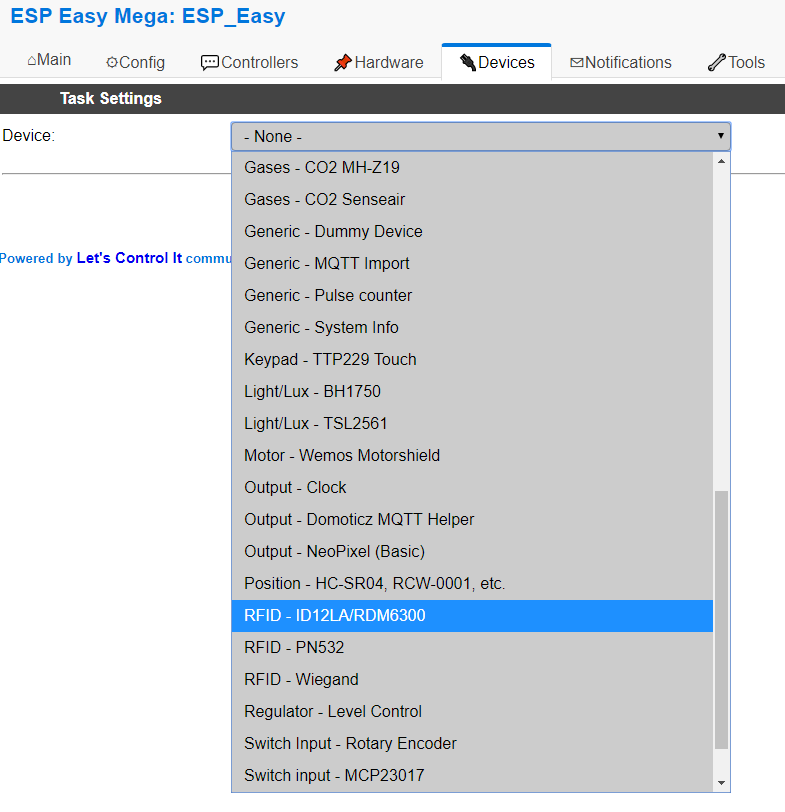The image size is (785, 812).
Task: Switch to the Config tab
Action: coord(135,62)
